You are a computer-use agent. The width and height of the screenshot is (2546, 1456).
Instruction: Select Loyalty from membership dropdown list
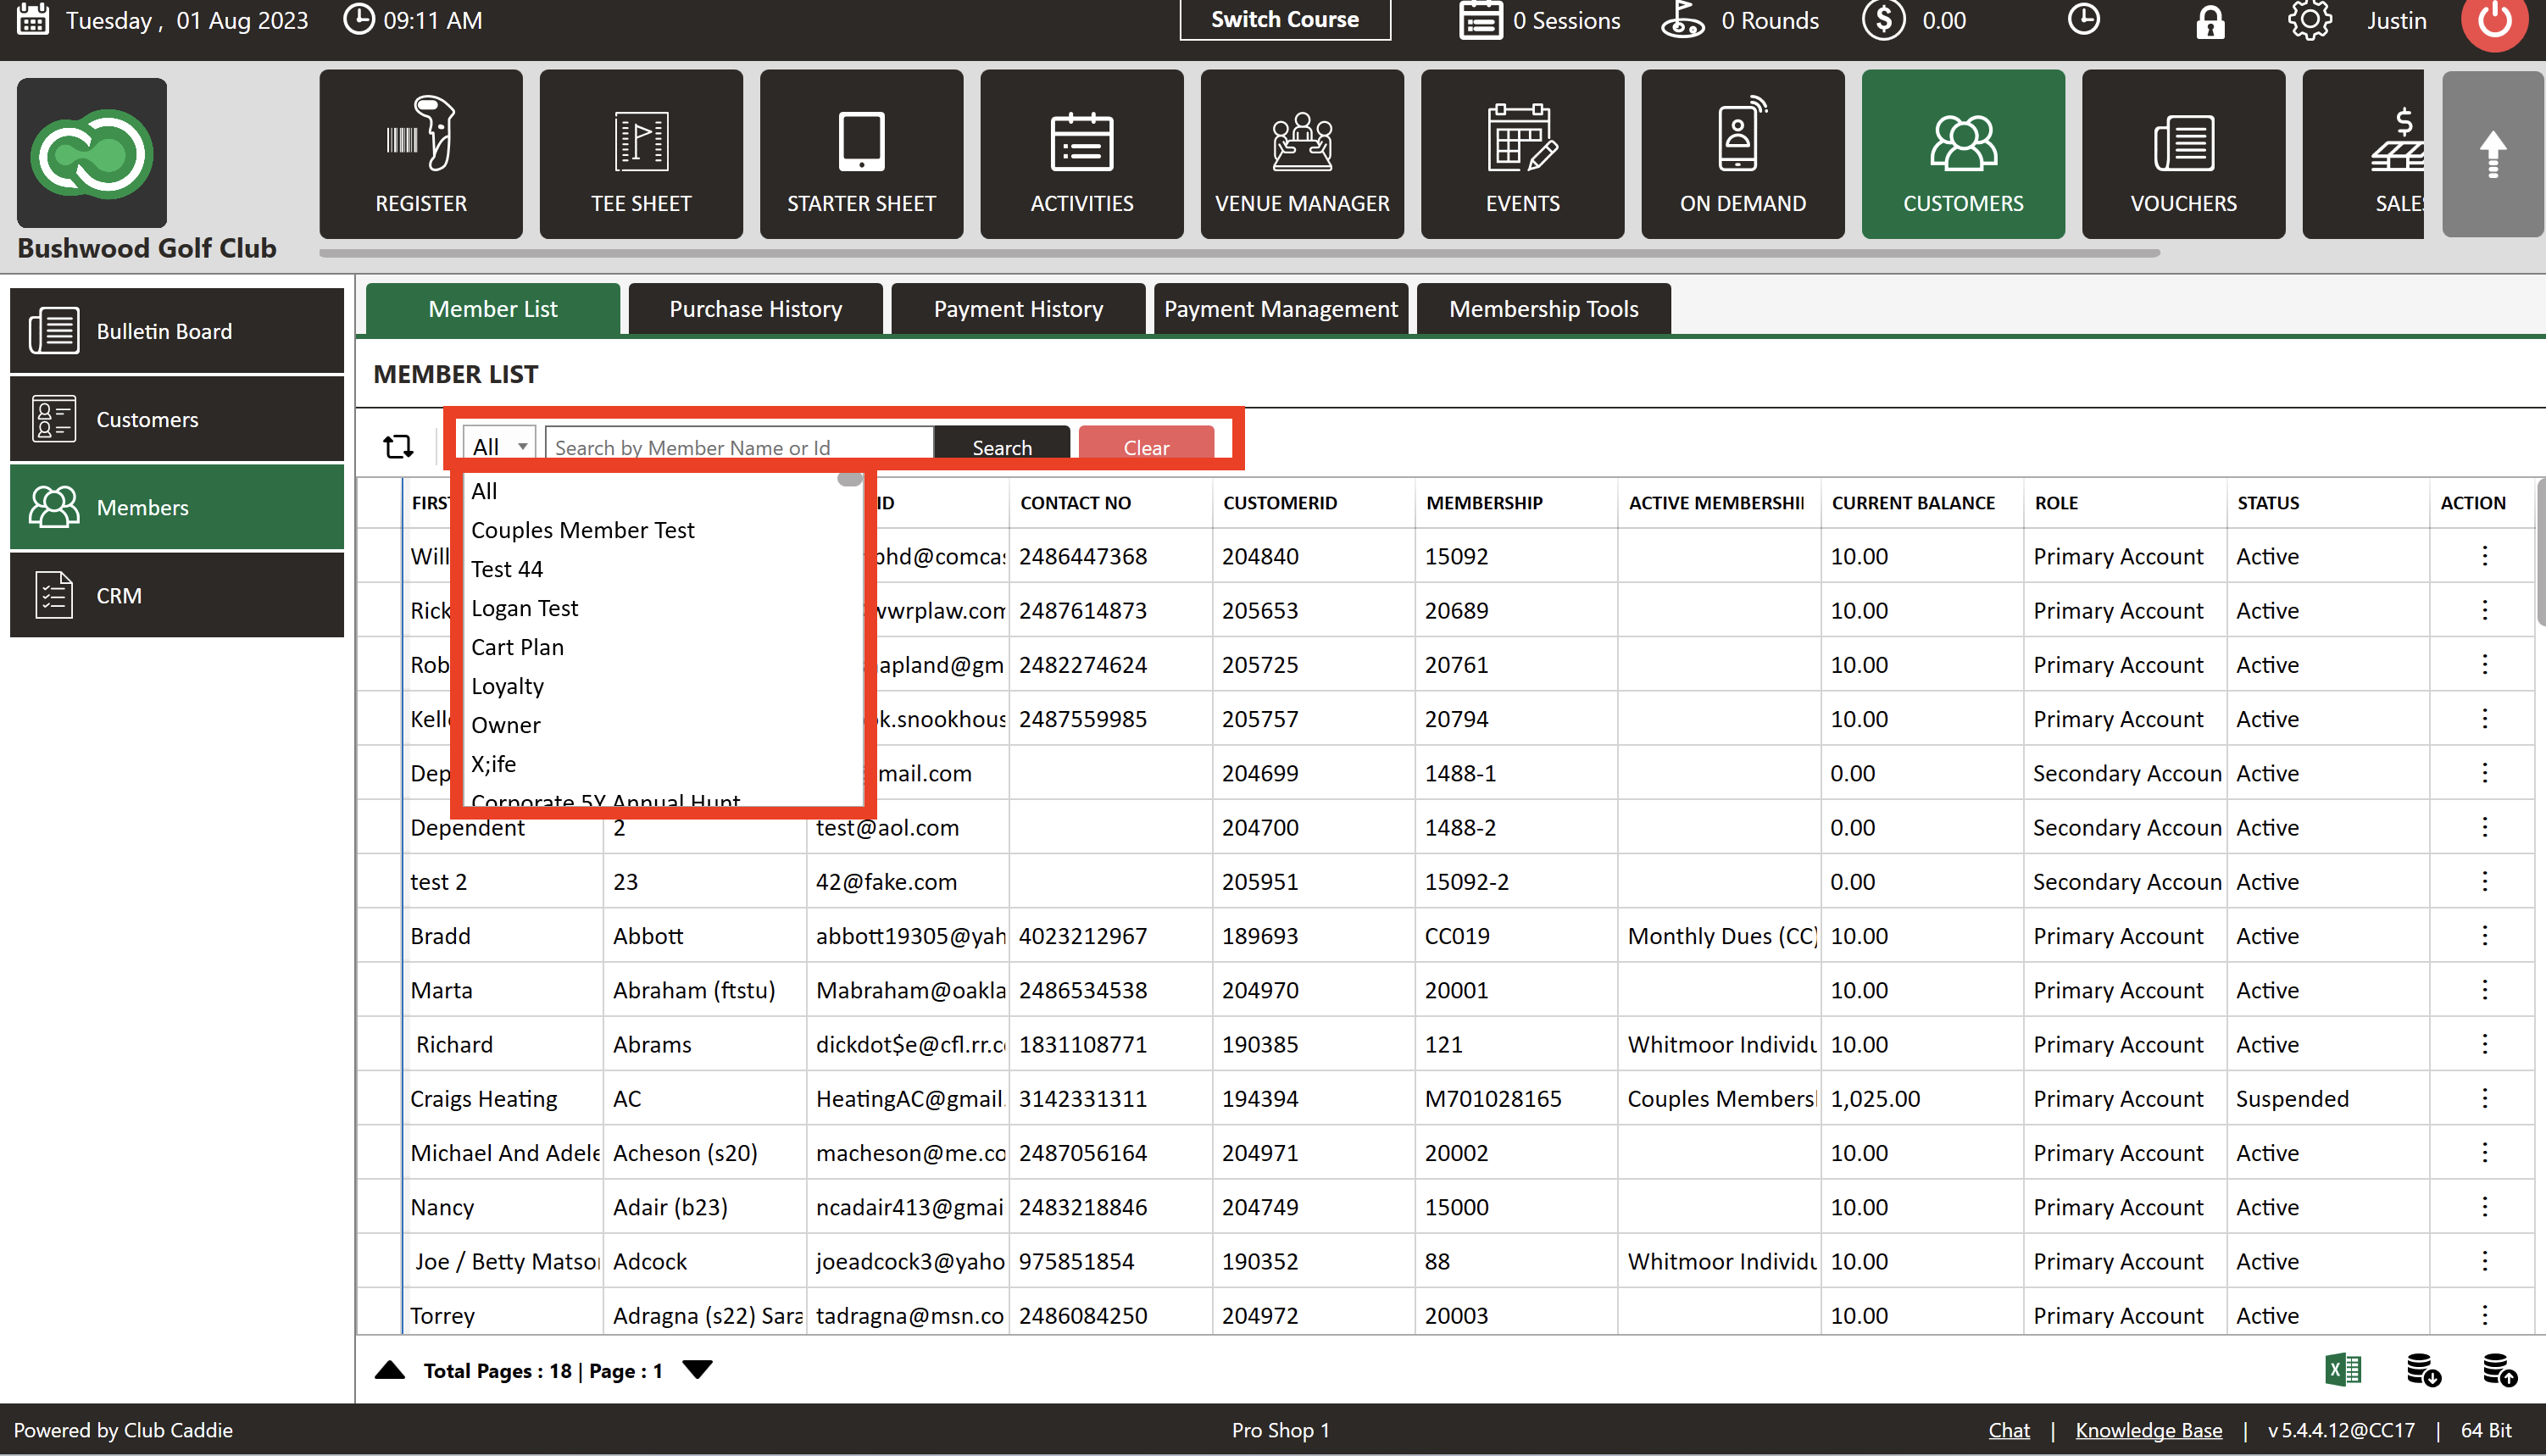507,686
